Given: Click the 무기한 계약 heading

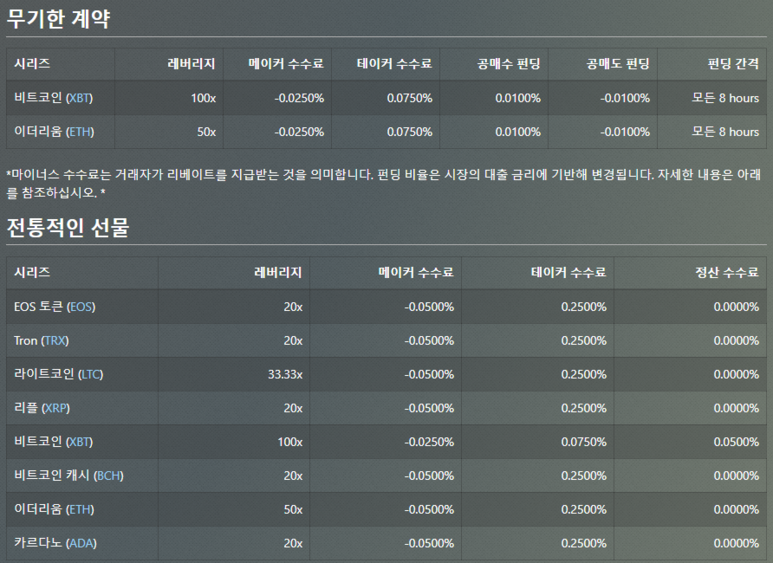Looking at the screenshot, I should [x=58, y=19].
